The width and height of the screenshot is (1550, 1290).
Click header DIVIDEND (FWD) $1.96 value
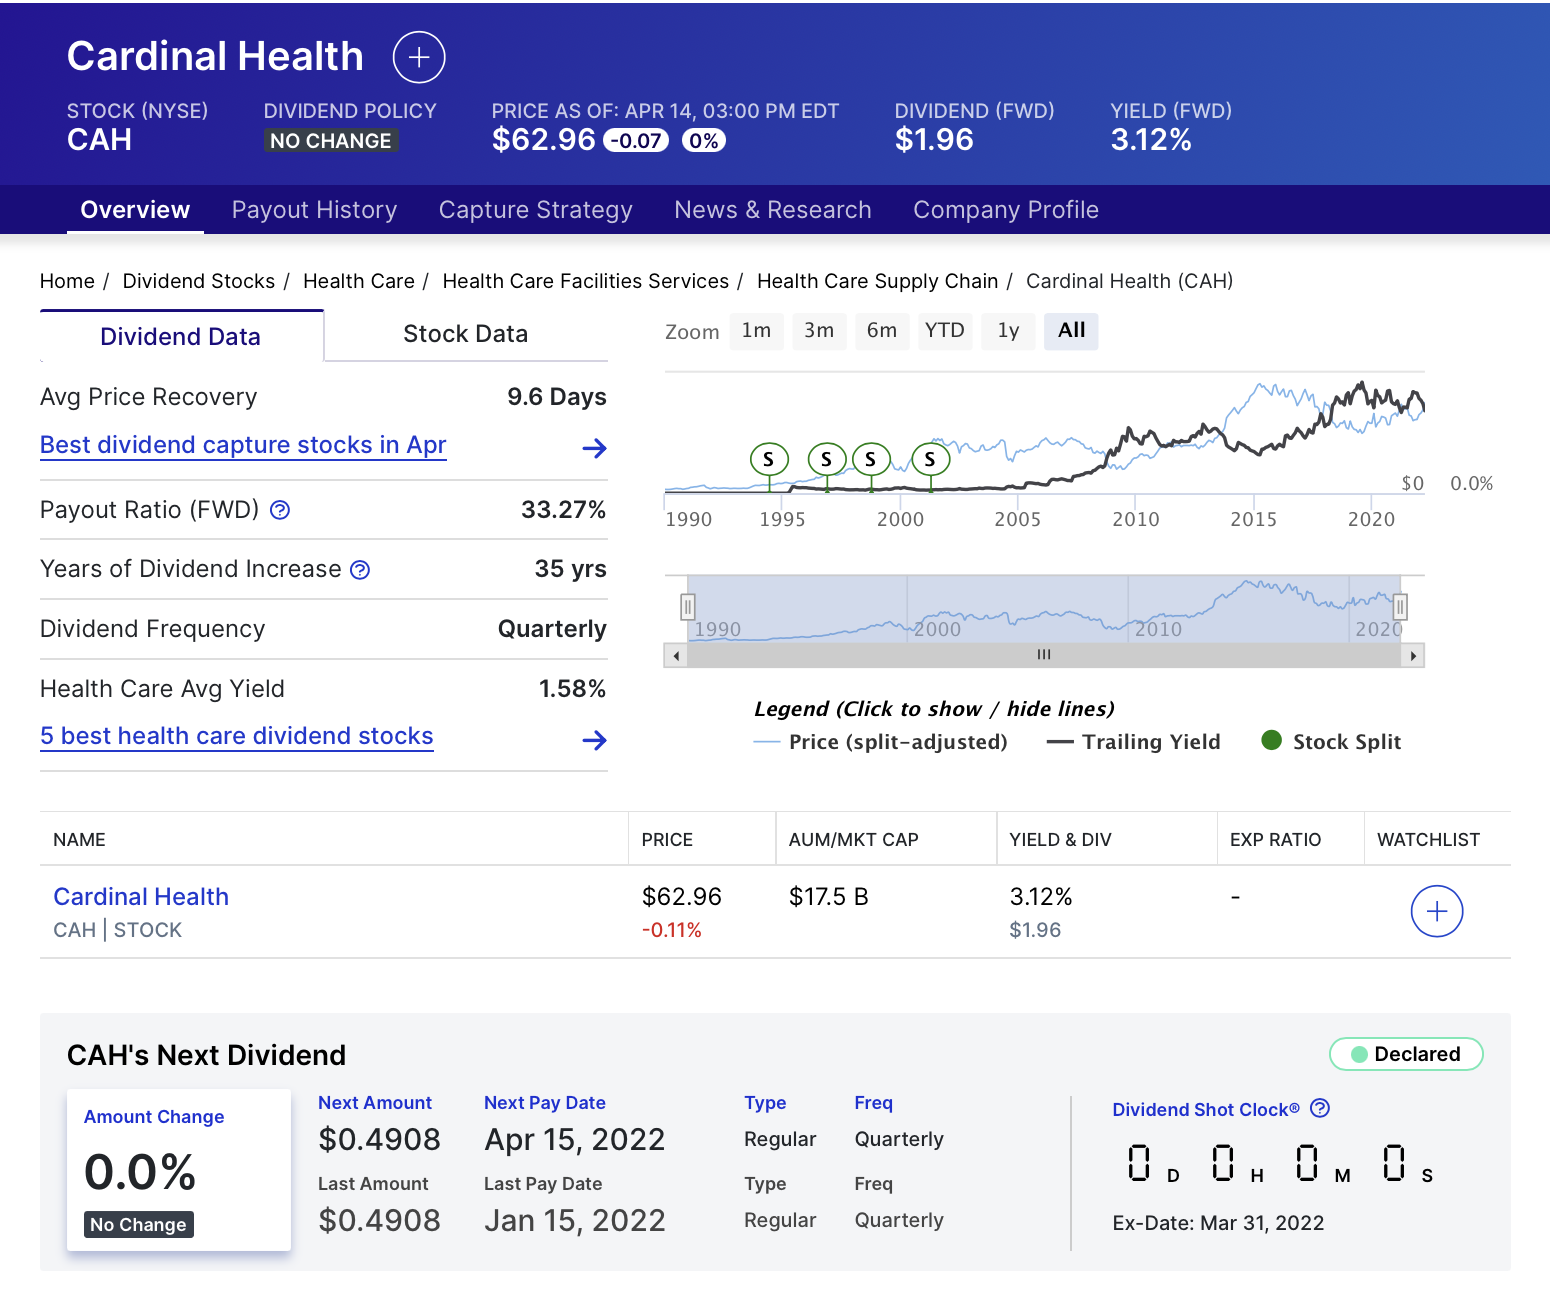[x=934, y=140]
